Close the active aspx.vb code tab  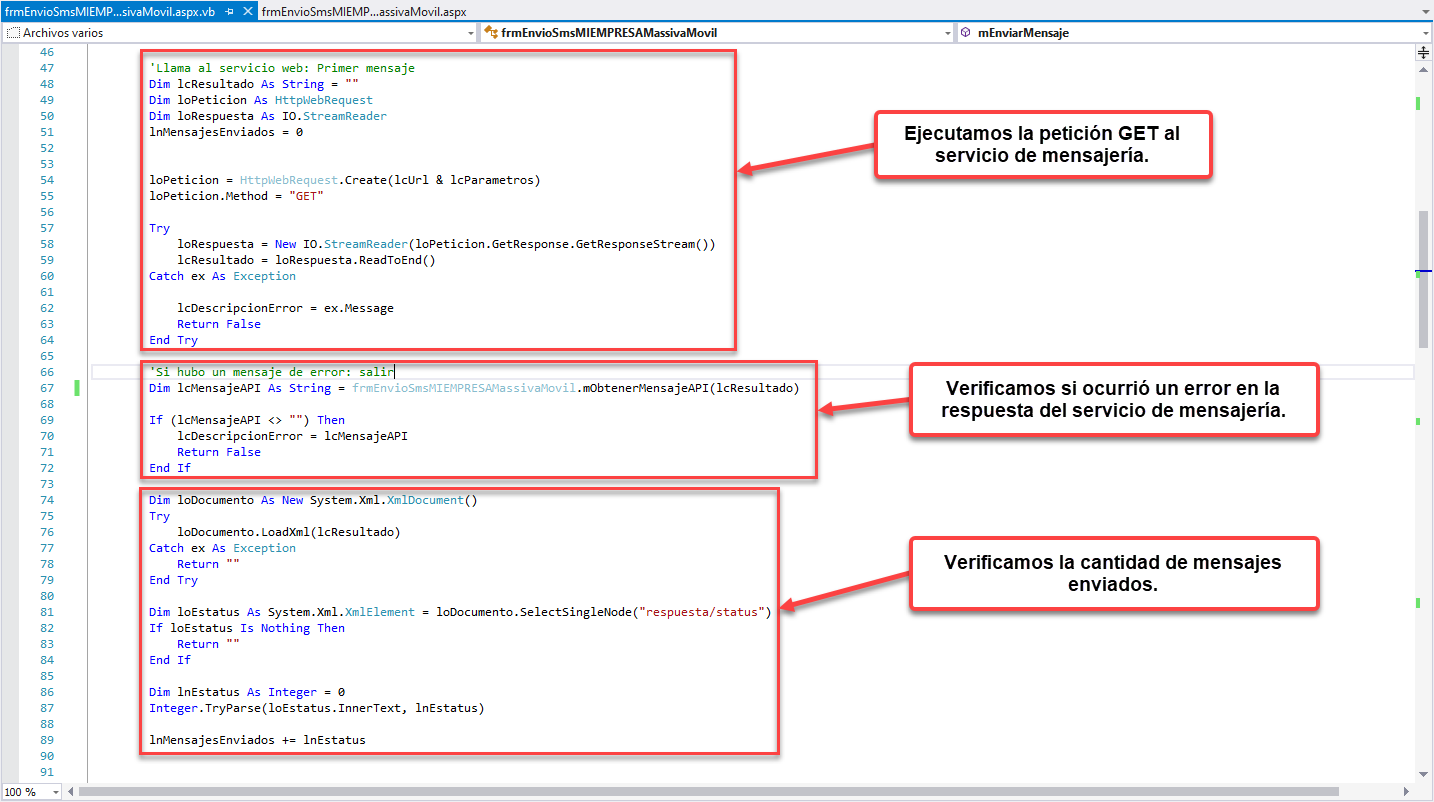tap(247, 11)
